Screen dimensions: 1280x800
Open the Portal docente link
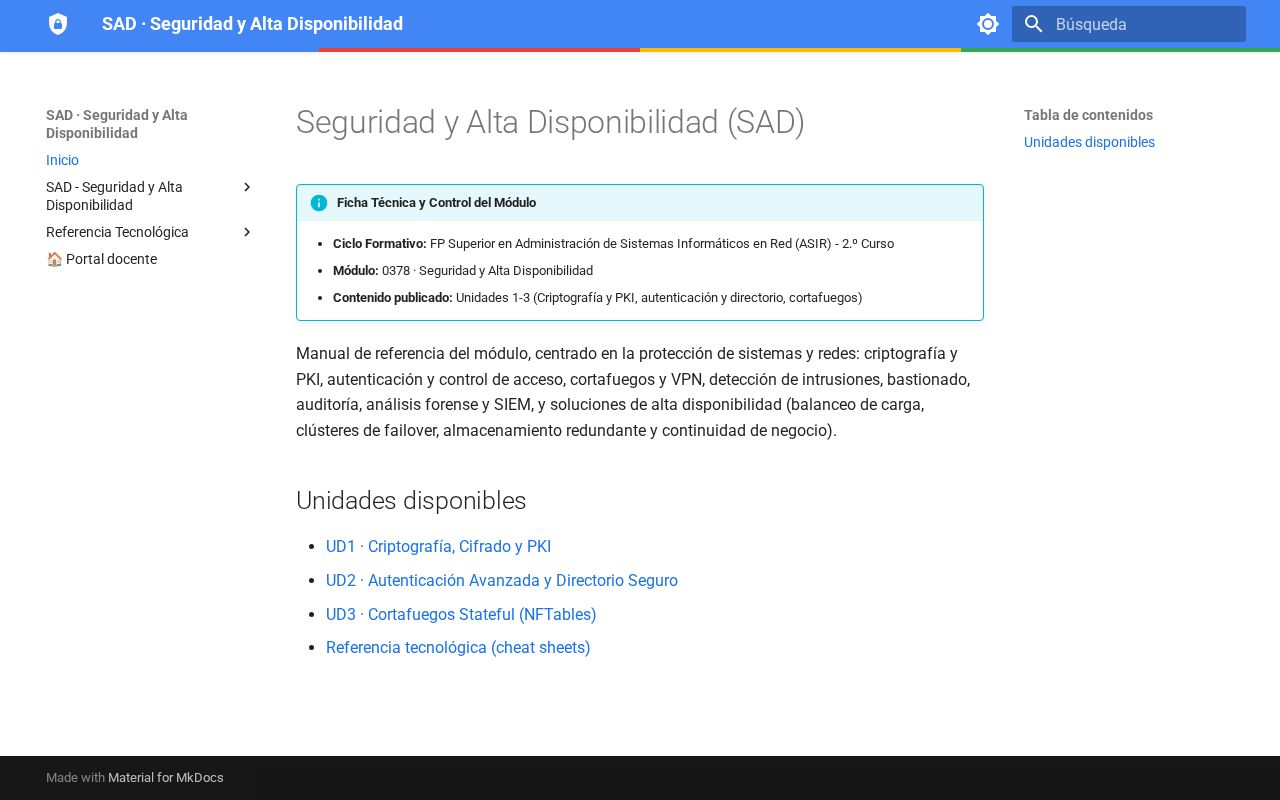click(101, 259)
